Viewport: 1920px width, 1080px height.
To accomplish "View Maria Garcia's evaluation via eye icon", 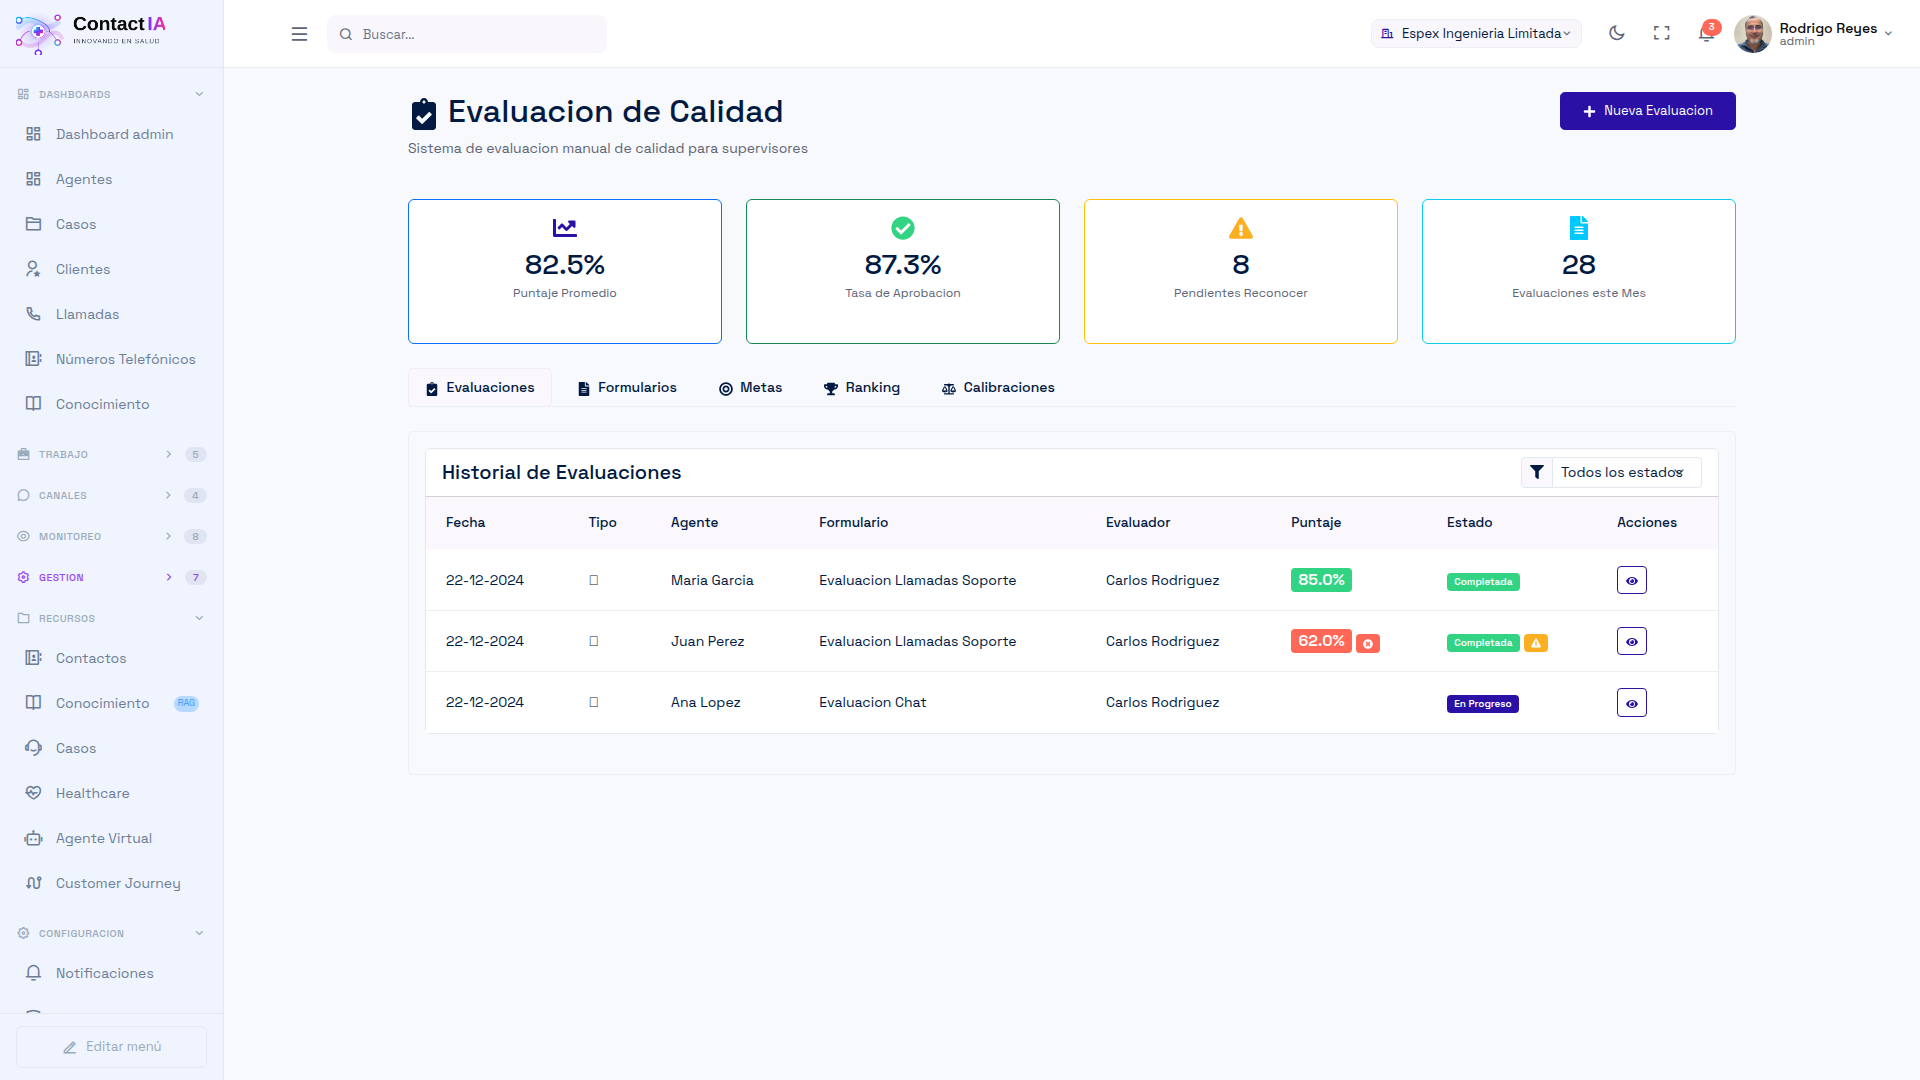I will [x=1631, y=581].
